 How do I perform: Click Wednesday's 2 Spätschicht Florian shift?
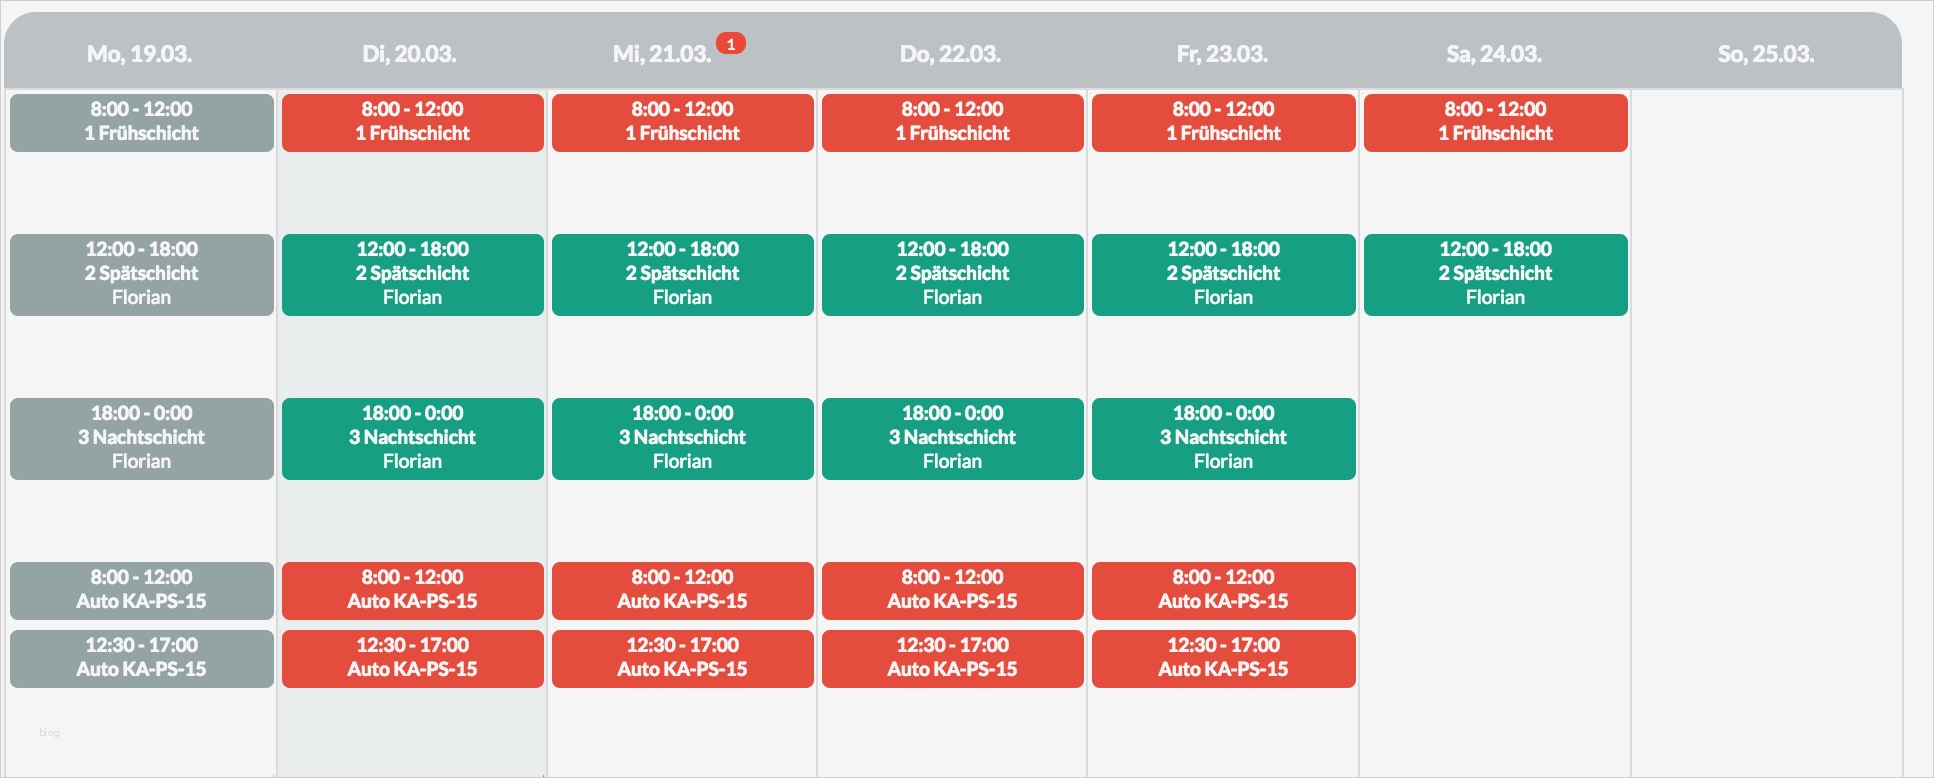click(683, 274)
